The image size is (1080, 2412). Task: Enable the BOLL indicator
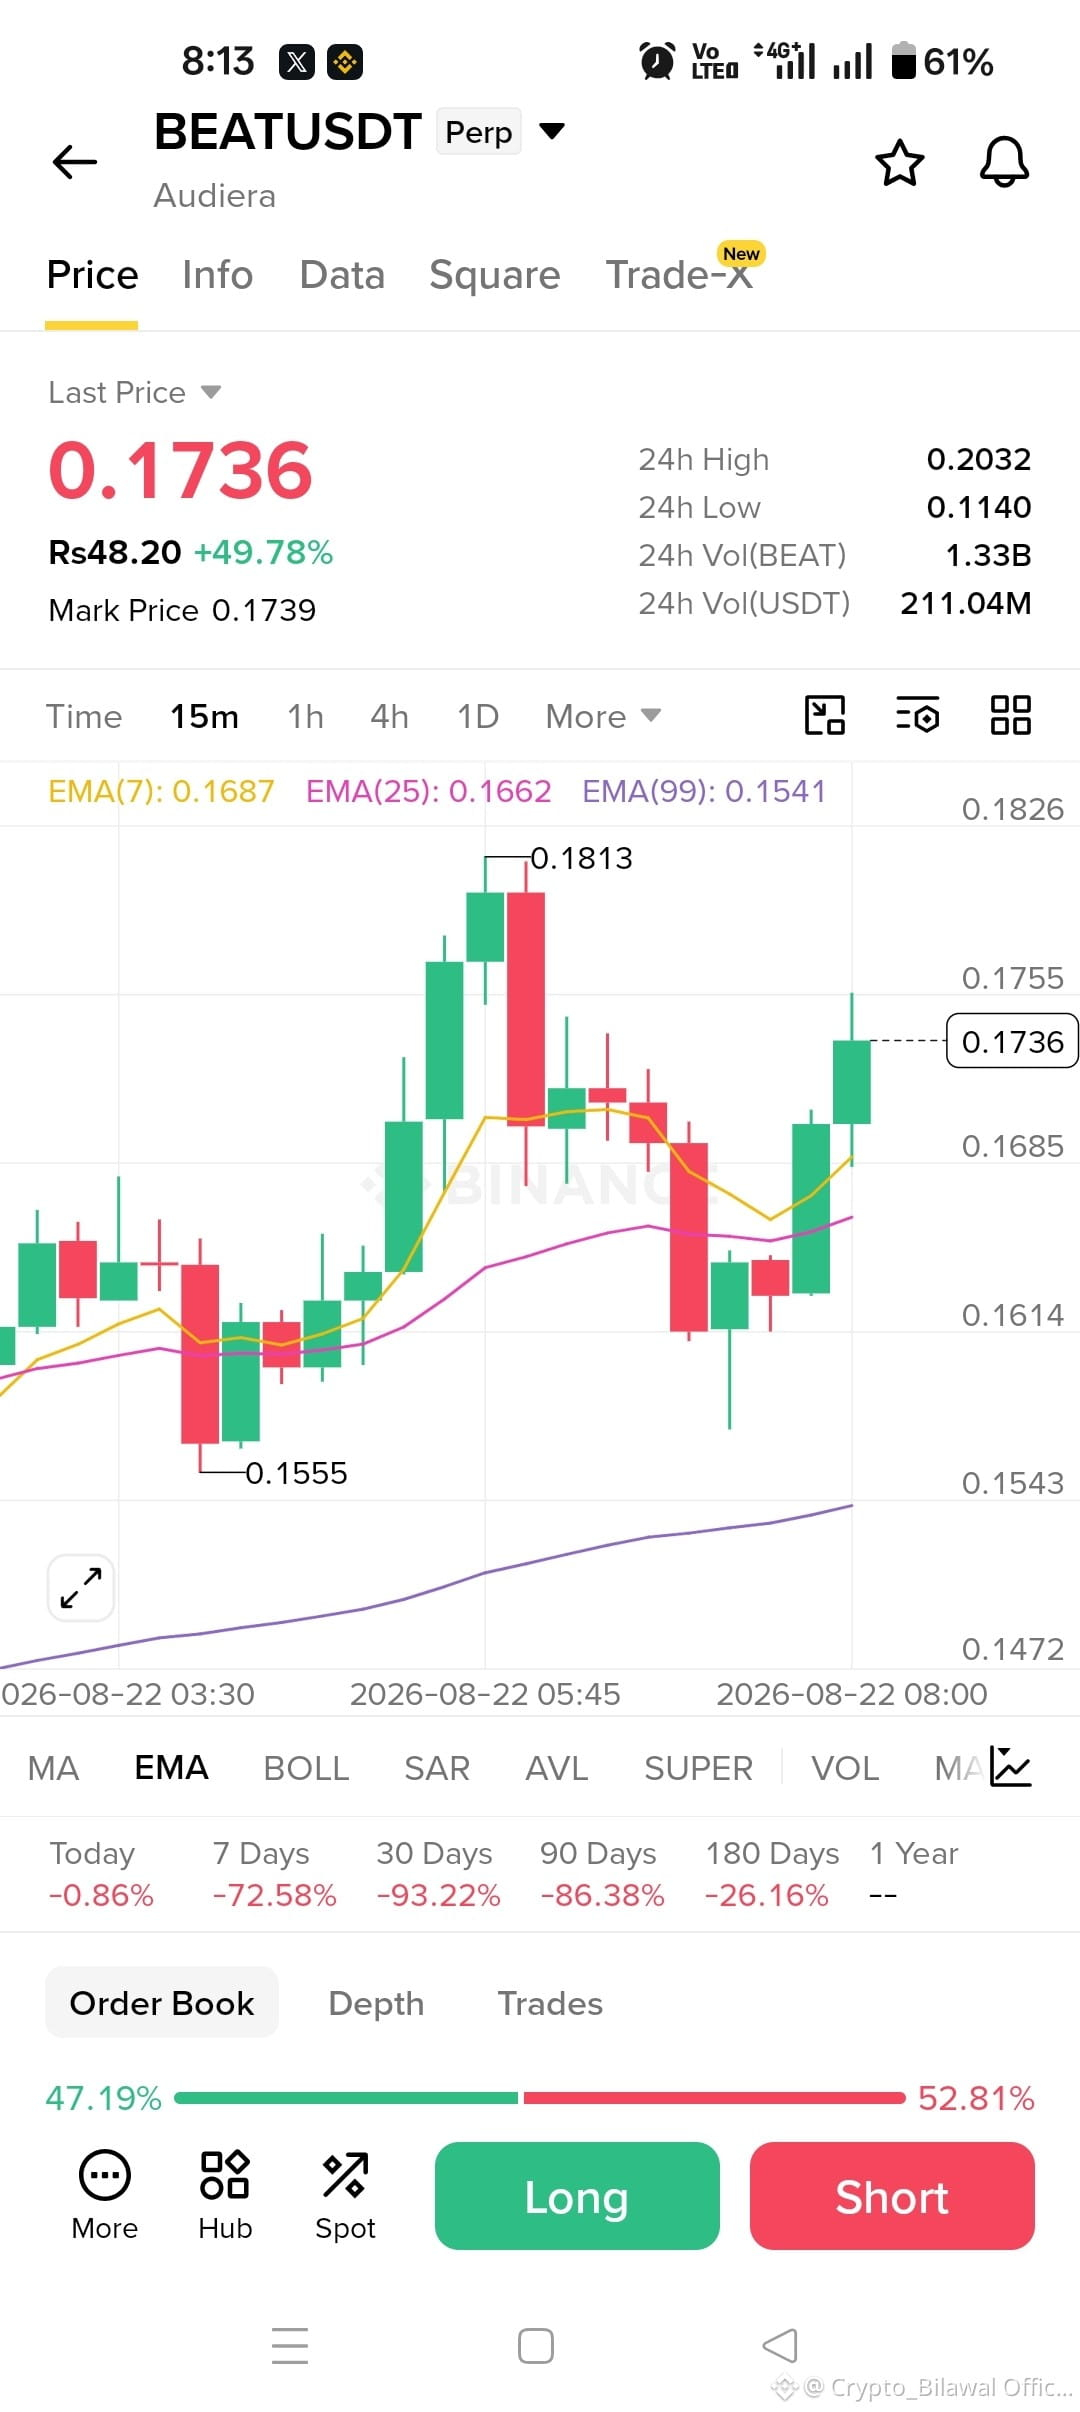tap(306, 1768)
